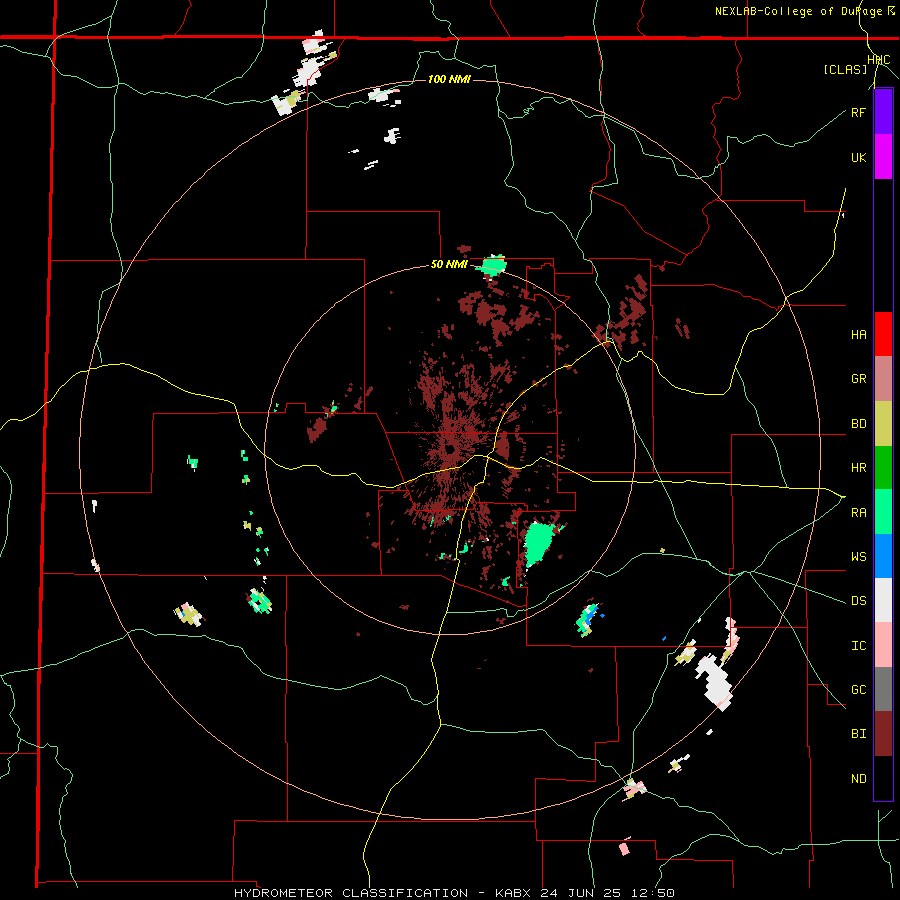
Task: Click the GC legend label
Action: point(858,689)
